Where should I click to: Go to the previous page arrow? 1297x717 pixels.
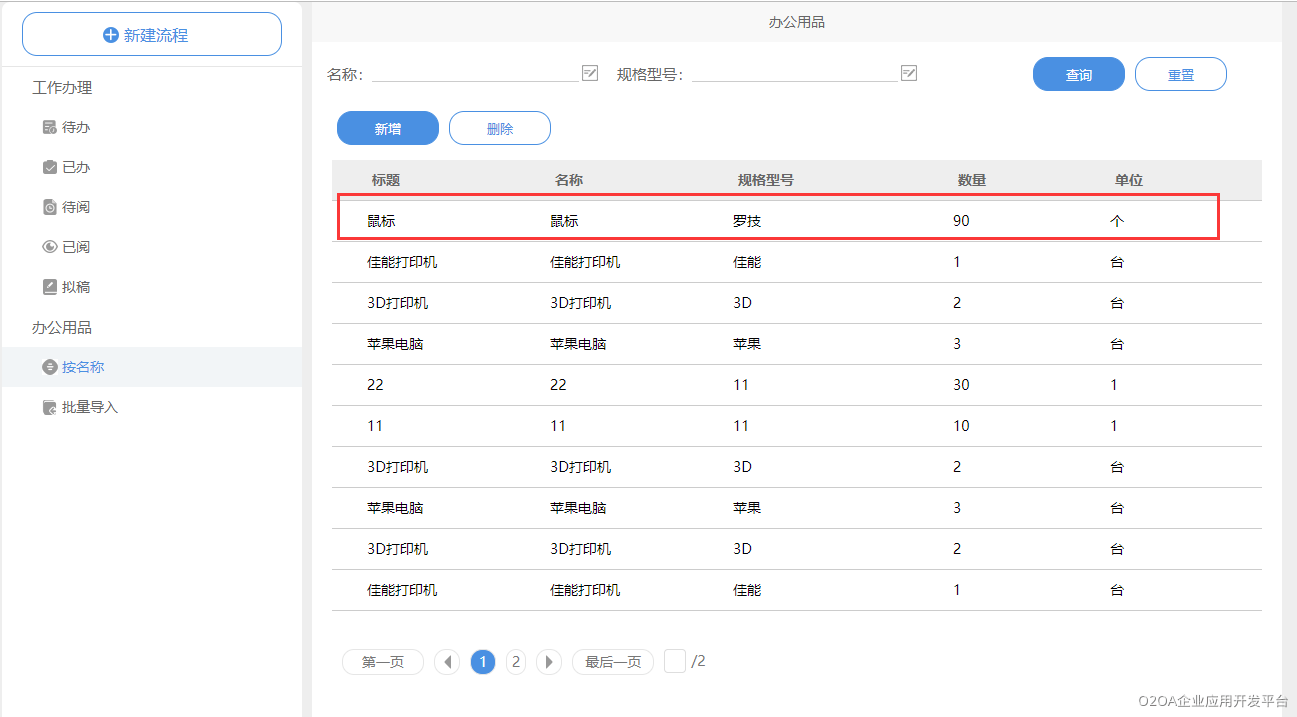pyautogui.click(x=447, y=662)
